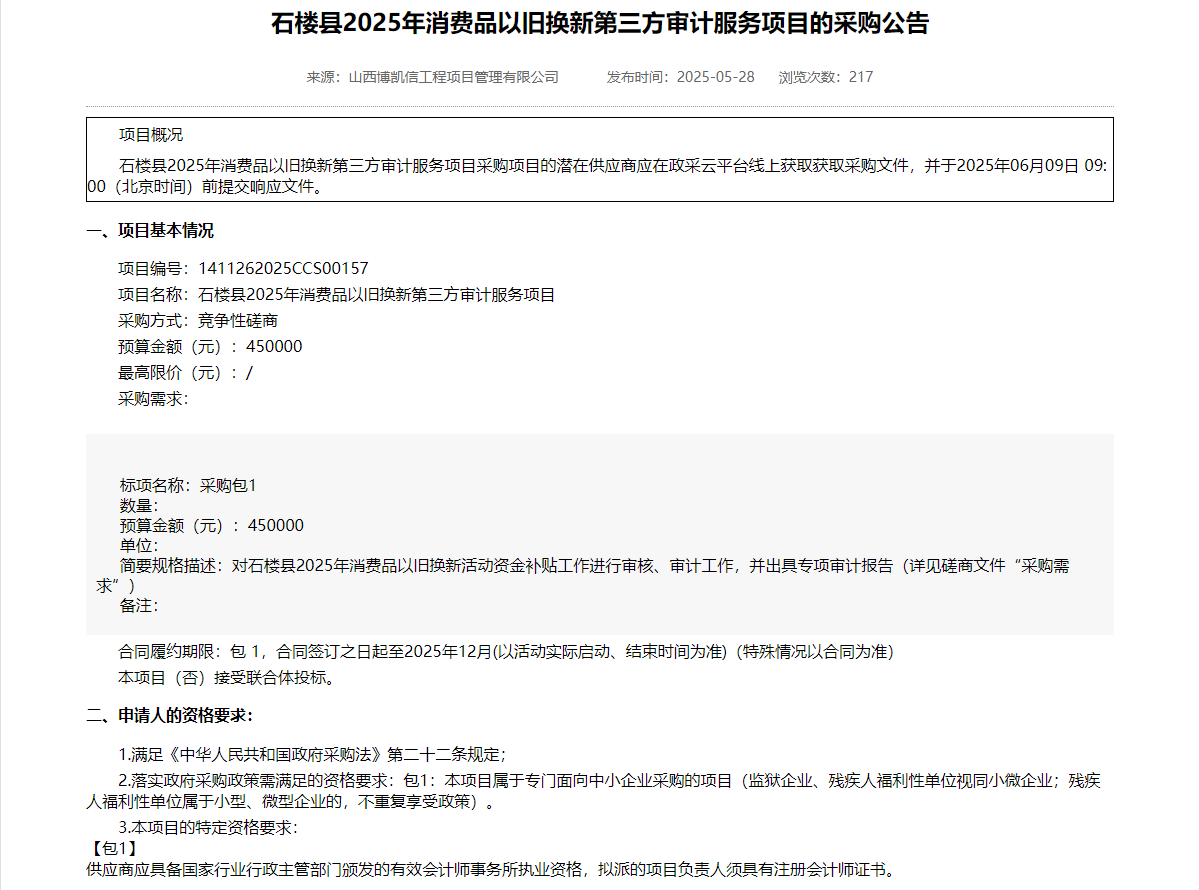Click the announcement title heading

(600, 24)
